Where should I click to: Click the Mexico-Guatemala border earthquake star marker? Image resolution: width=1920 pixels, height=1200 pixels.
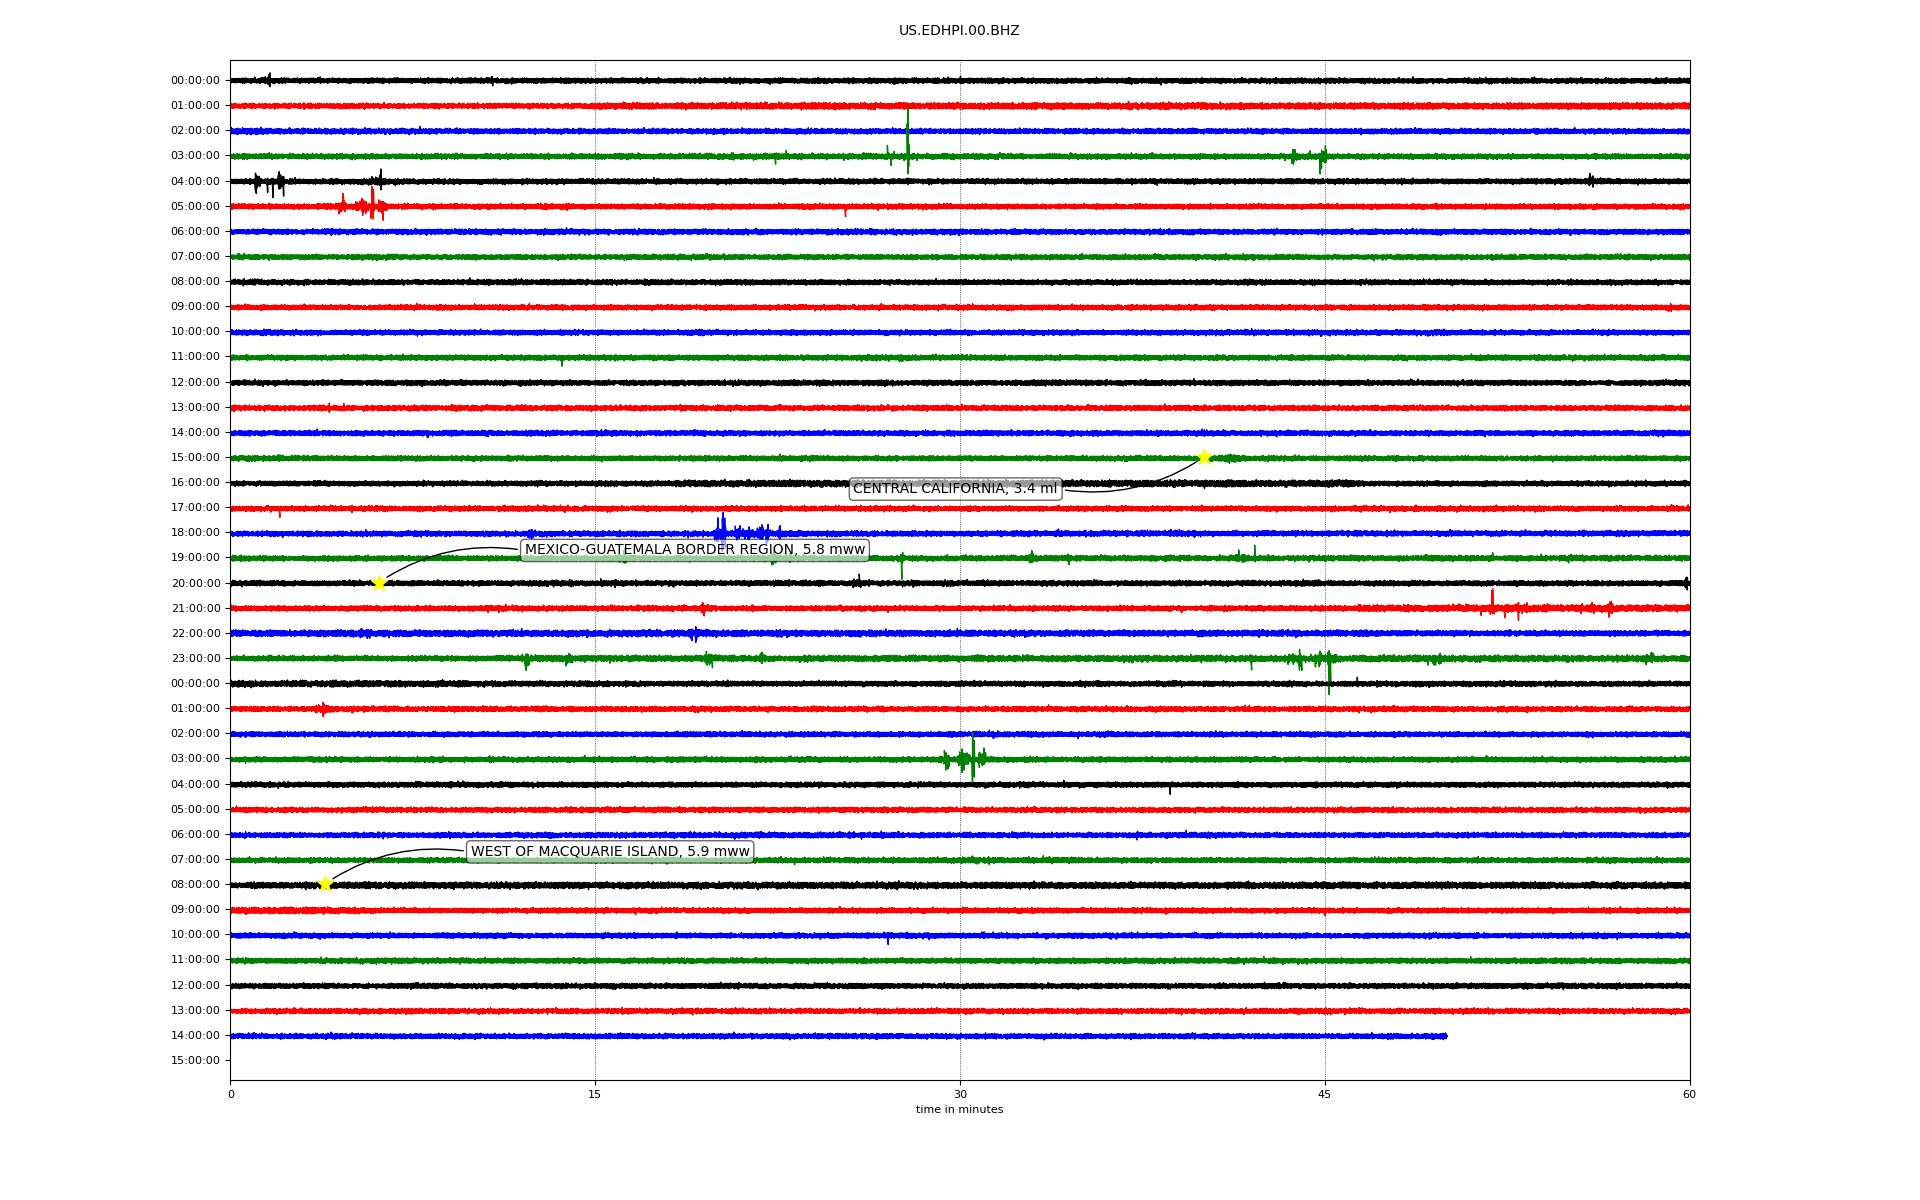(379, 583)
